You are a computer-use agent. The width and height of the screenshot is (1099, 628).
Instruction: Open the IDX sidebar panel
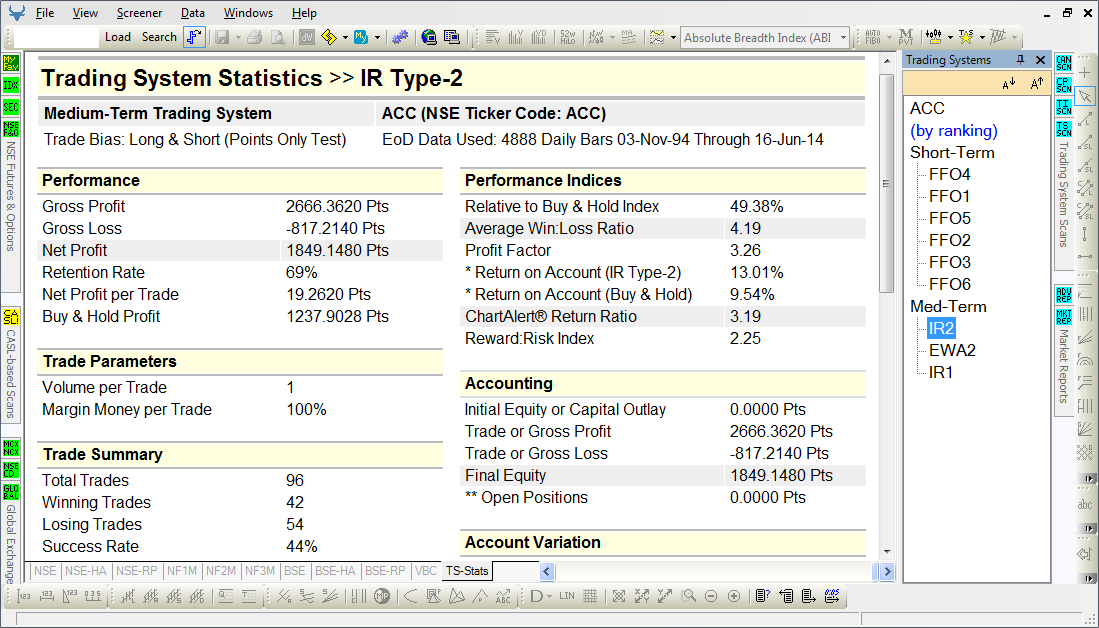[11, 86]
